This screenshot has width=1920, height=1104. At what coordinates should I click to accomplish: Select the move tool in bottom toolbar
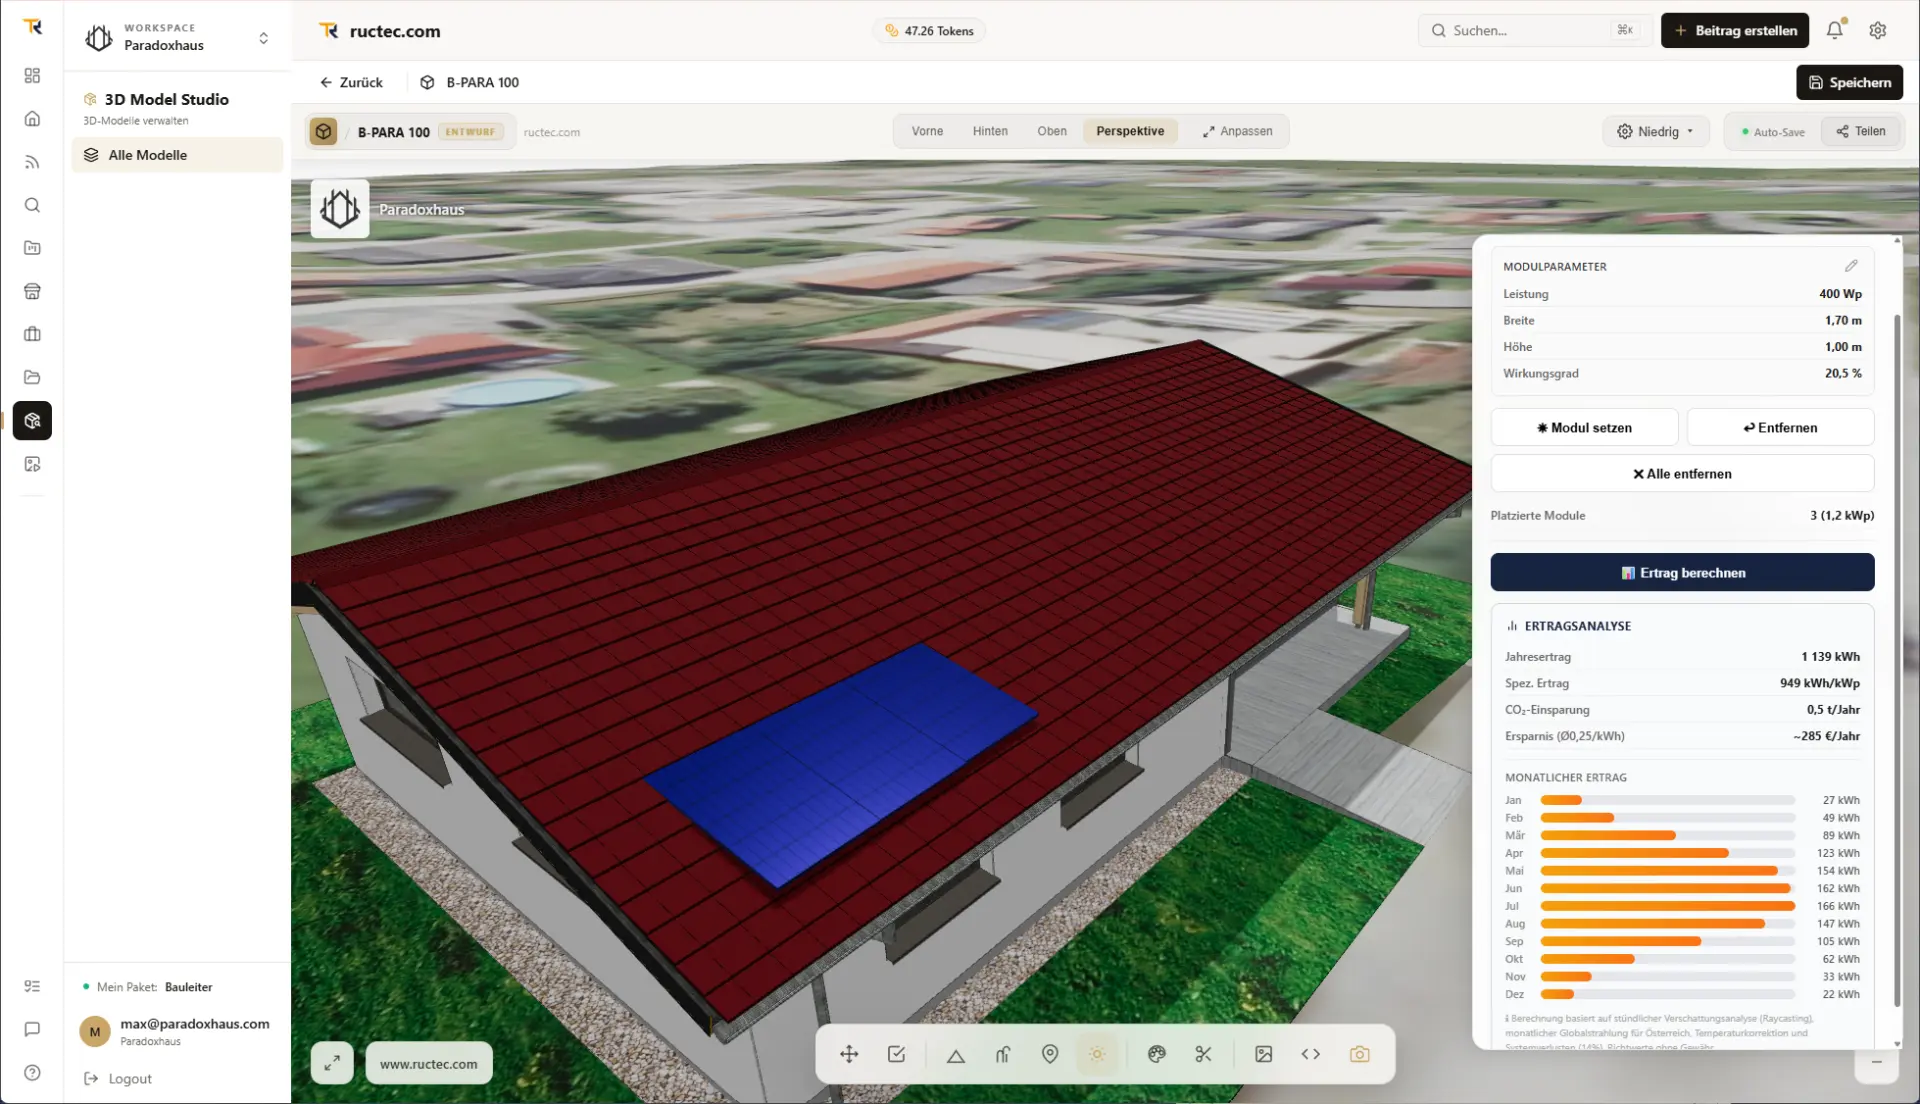848,1054
